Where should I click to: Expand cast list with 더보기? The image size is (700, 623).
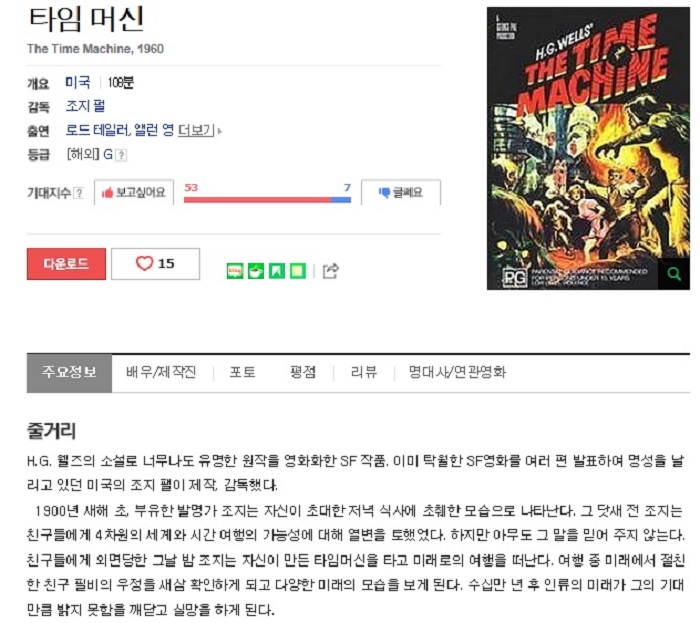coord(197,130)
